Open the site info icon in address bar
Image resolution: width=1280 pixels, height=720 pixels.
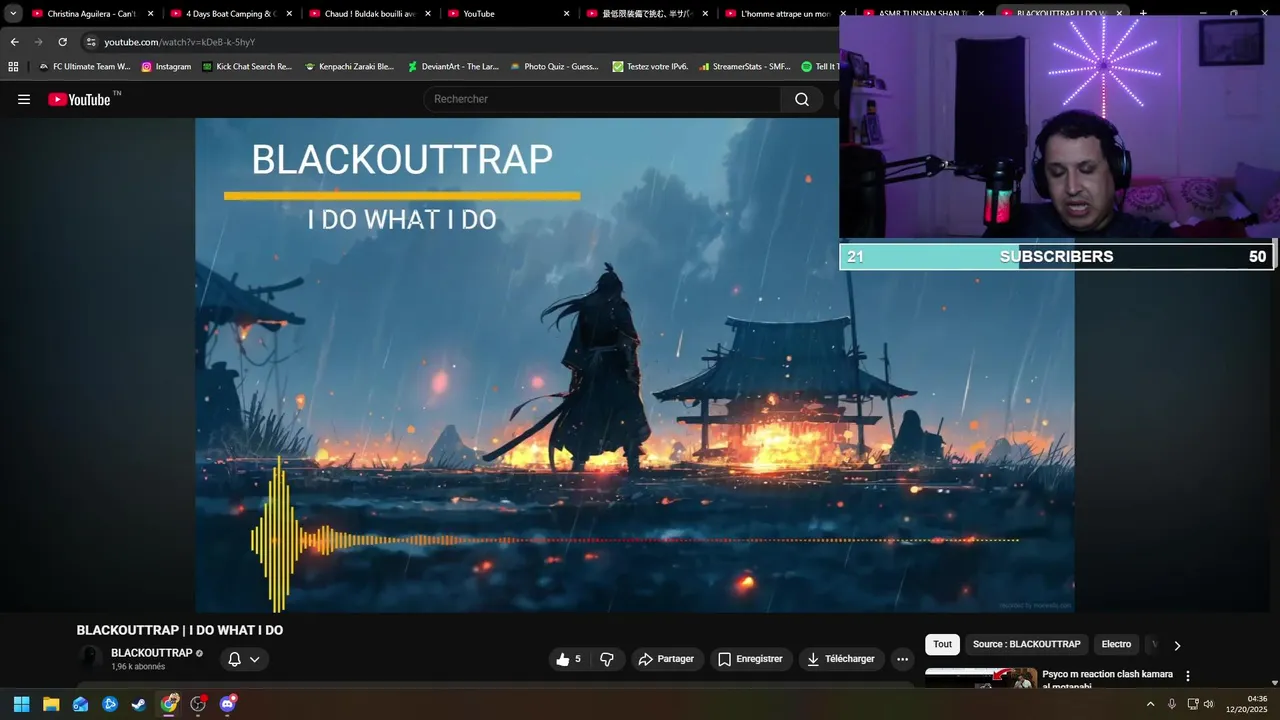(x=91, y=42)
